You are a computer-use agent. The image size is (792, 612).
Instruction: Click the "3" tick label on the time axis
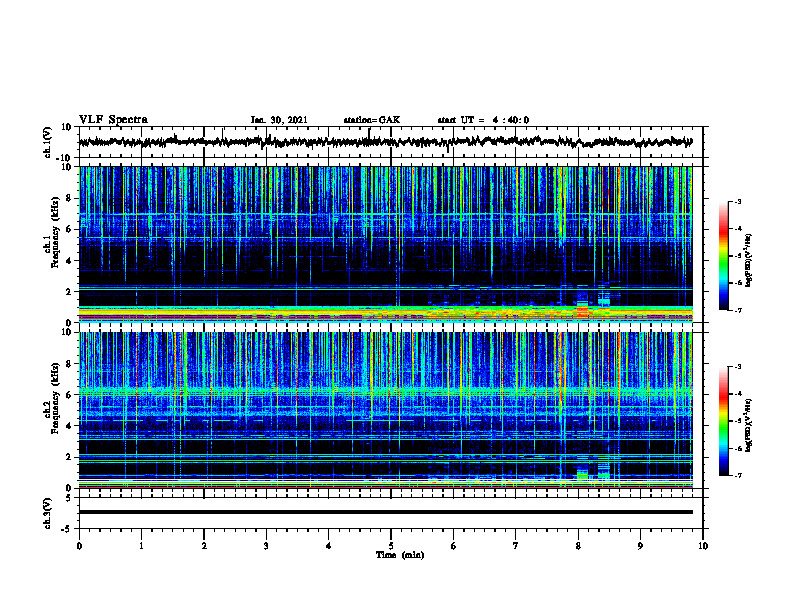coord(266,546)
